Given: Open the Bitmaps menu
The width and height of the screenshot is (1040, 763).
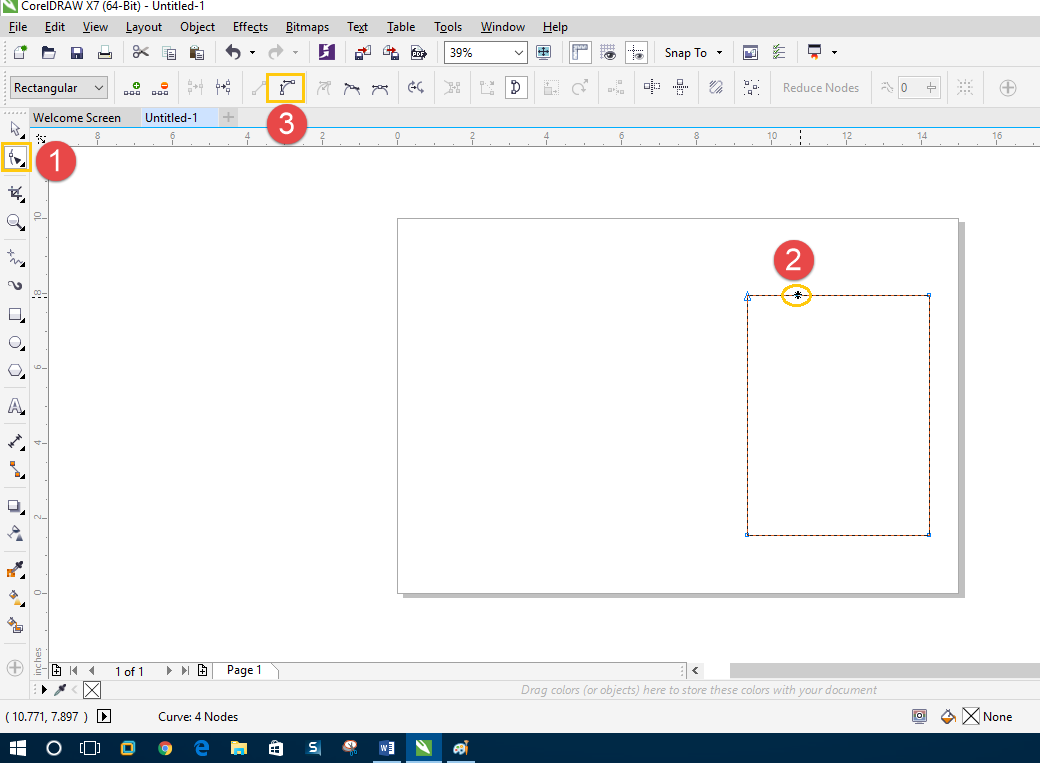Looking at the screenshot, I should click(x=307, y=27).
